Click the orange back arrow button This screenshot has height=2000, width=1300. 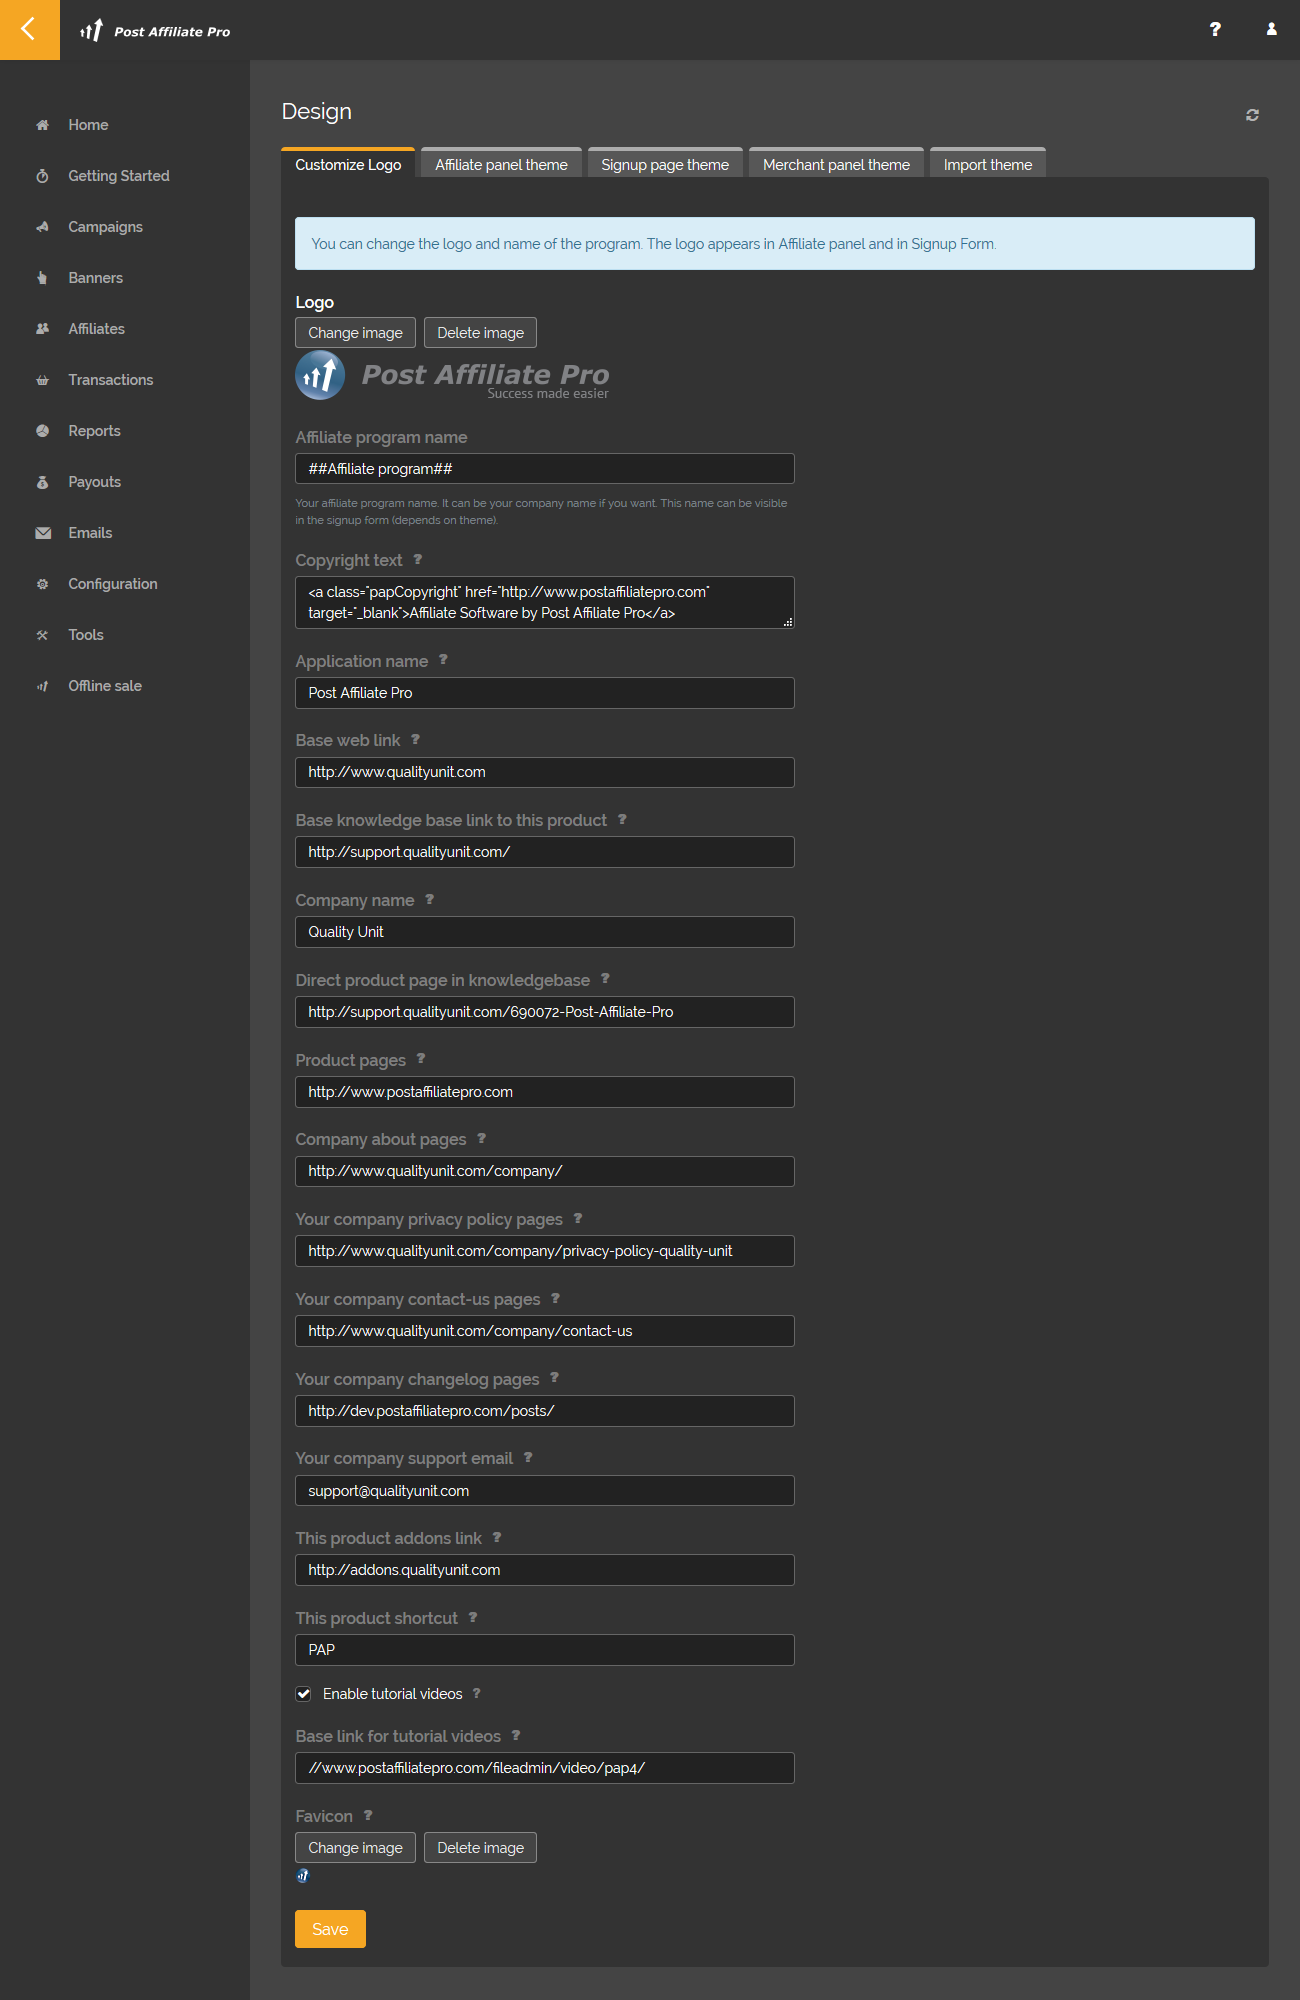(29, 29)
